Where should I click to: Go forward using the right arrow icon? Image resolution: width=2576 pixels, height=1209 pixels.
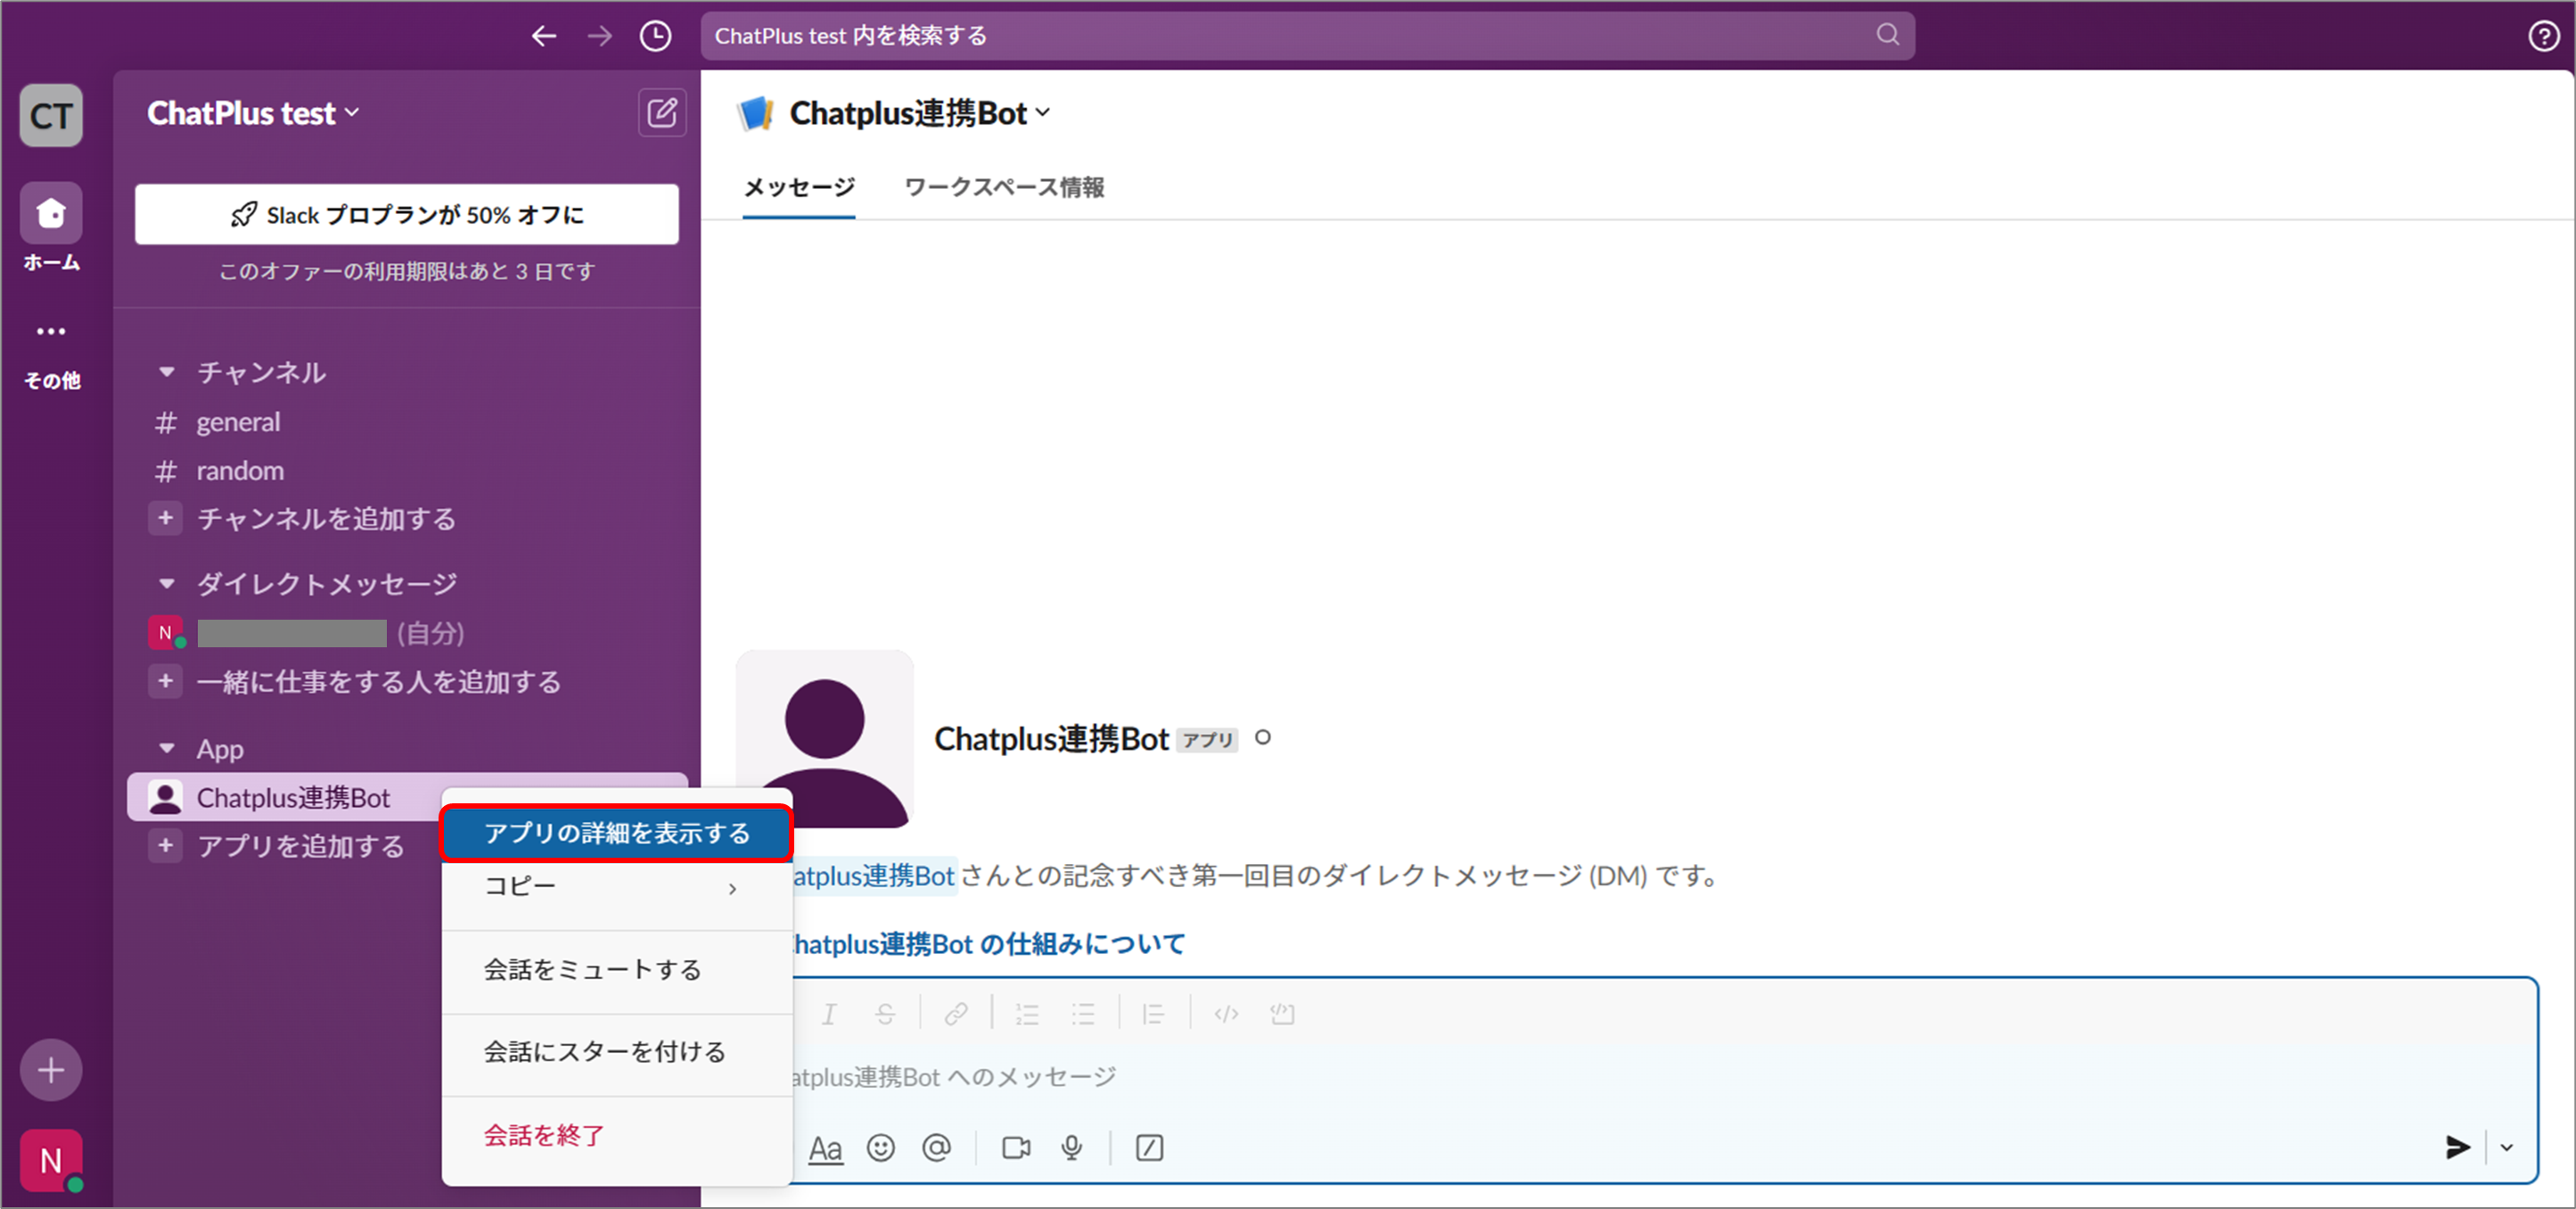[599, 36]
